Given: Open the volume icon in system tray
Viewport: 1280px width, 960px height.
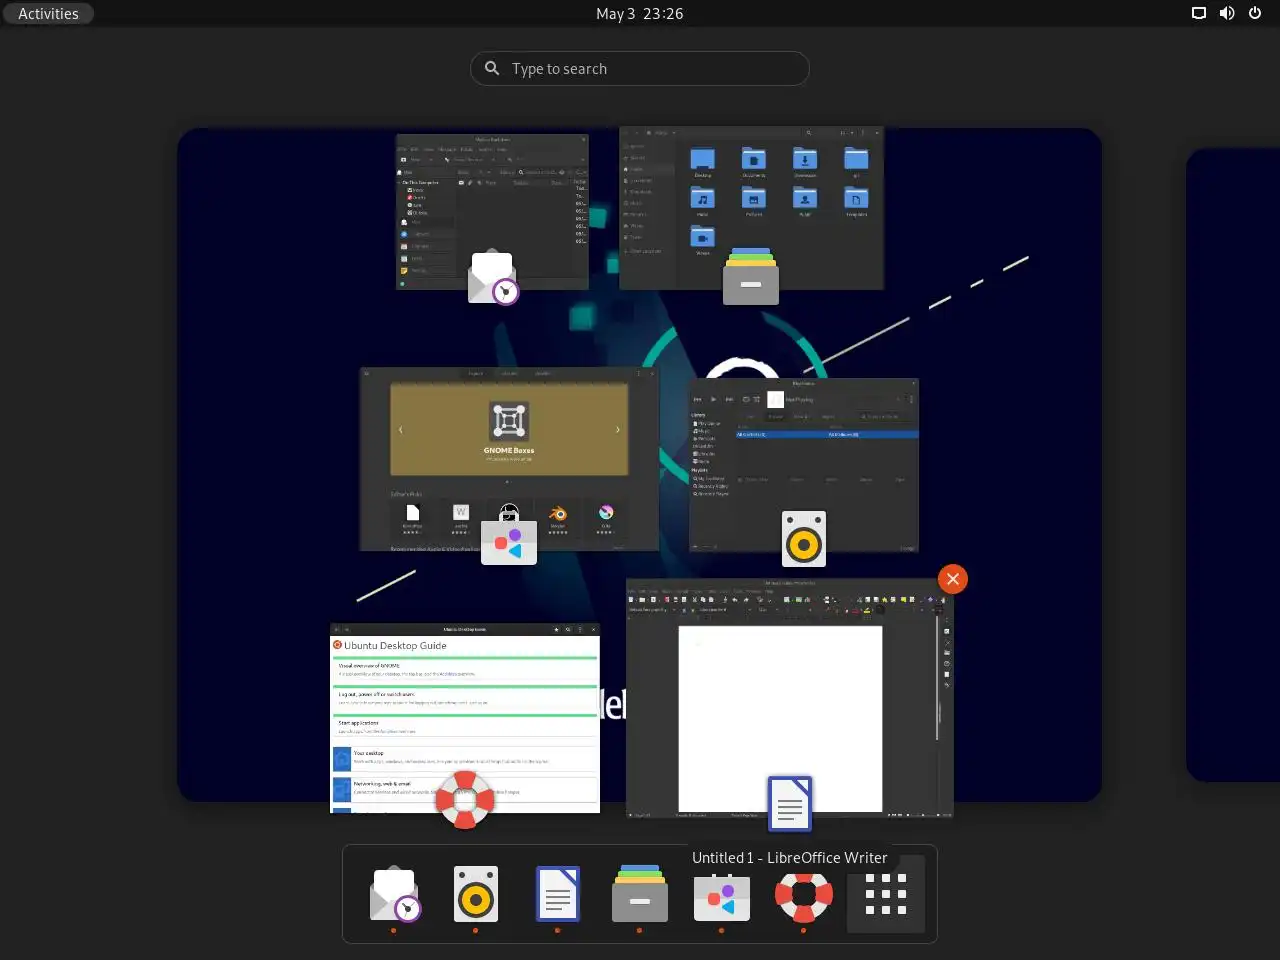Looking at the screenshot, I should pyautogui.click(x=1227, y=13).
